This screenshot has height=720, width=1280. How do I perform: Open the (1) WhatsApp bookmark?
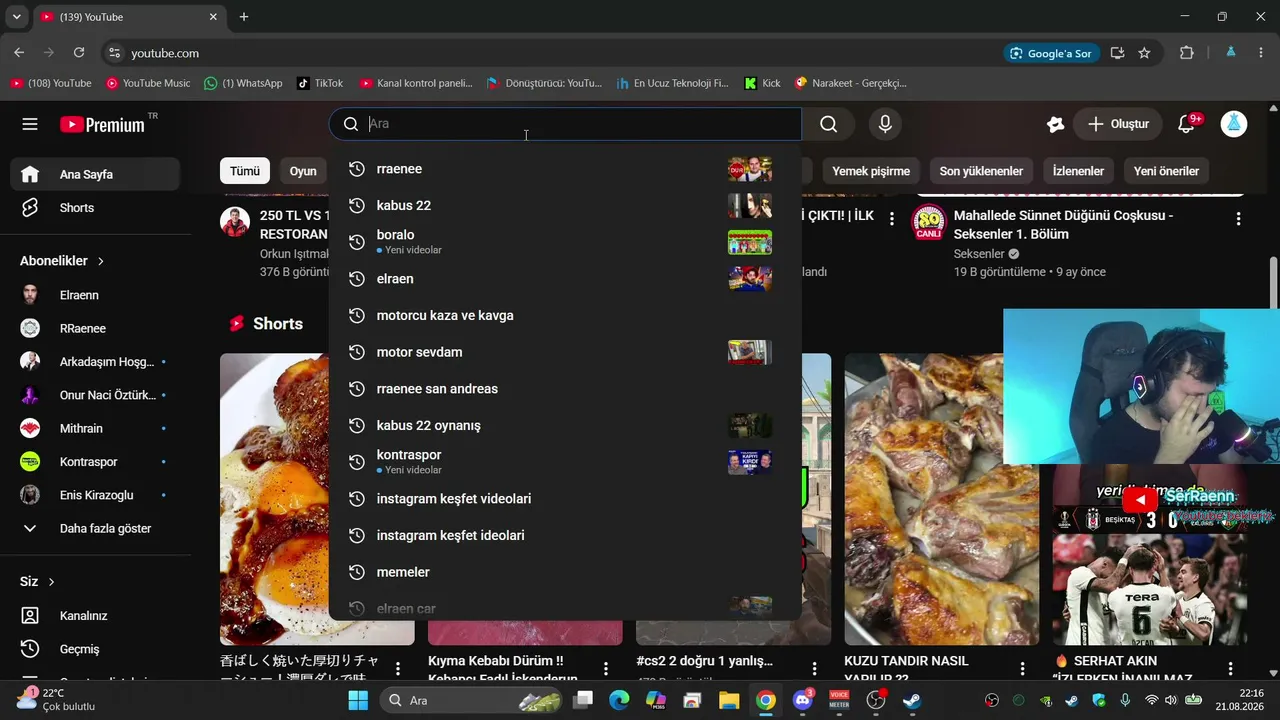click(243, 83)
